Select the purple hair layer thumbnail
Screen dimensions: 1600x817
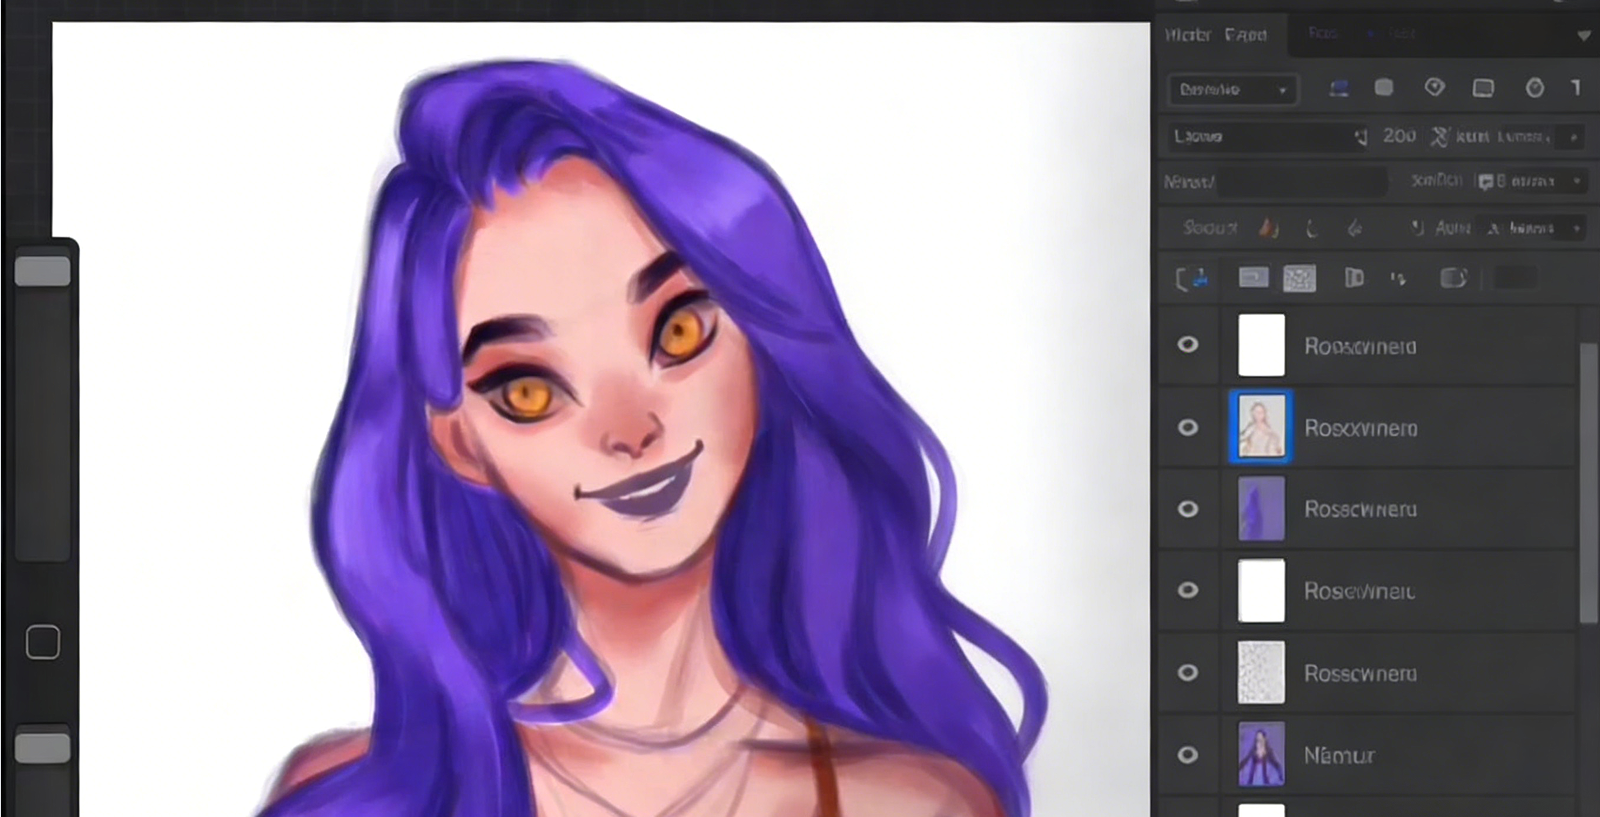(x=1261, y=509)
